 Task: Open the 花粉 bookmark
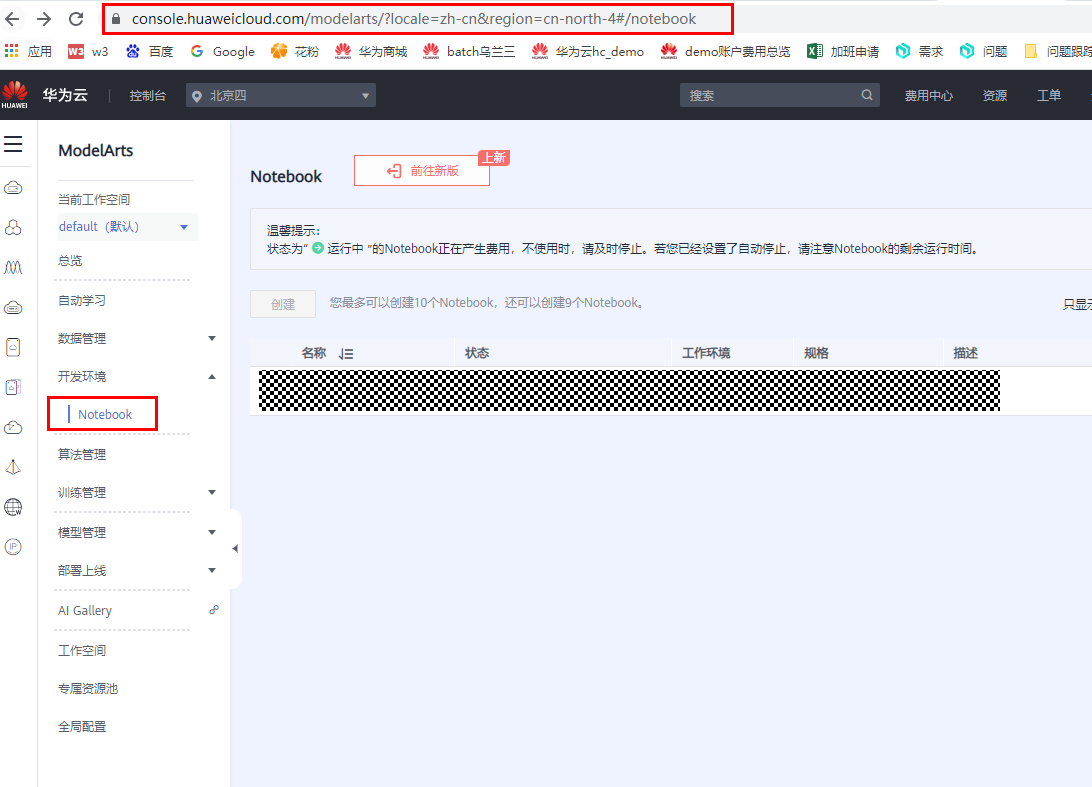click(x=295, y=52)
